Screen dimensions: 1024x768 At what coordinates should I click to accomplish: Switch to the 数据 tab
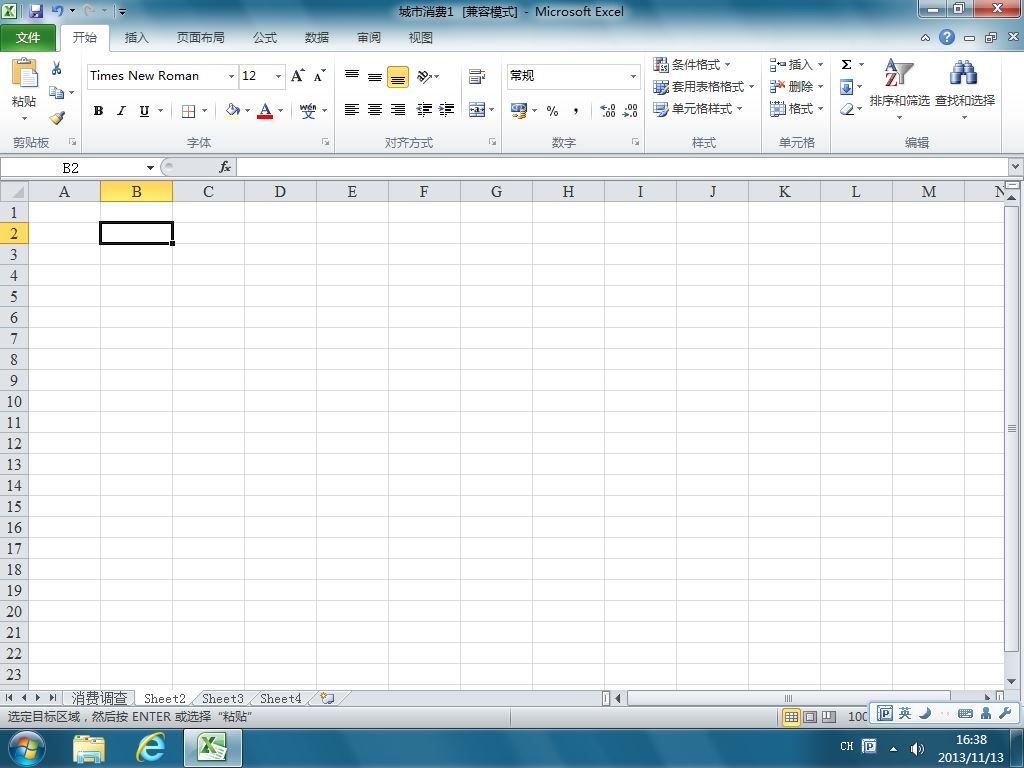coord(317,37)
